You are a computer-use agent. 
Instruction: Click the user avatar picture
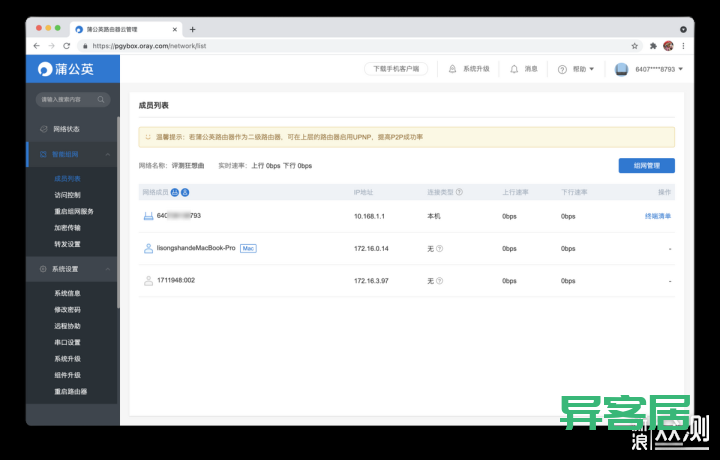621,69
